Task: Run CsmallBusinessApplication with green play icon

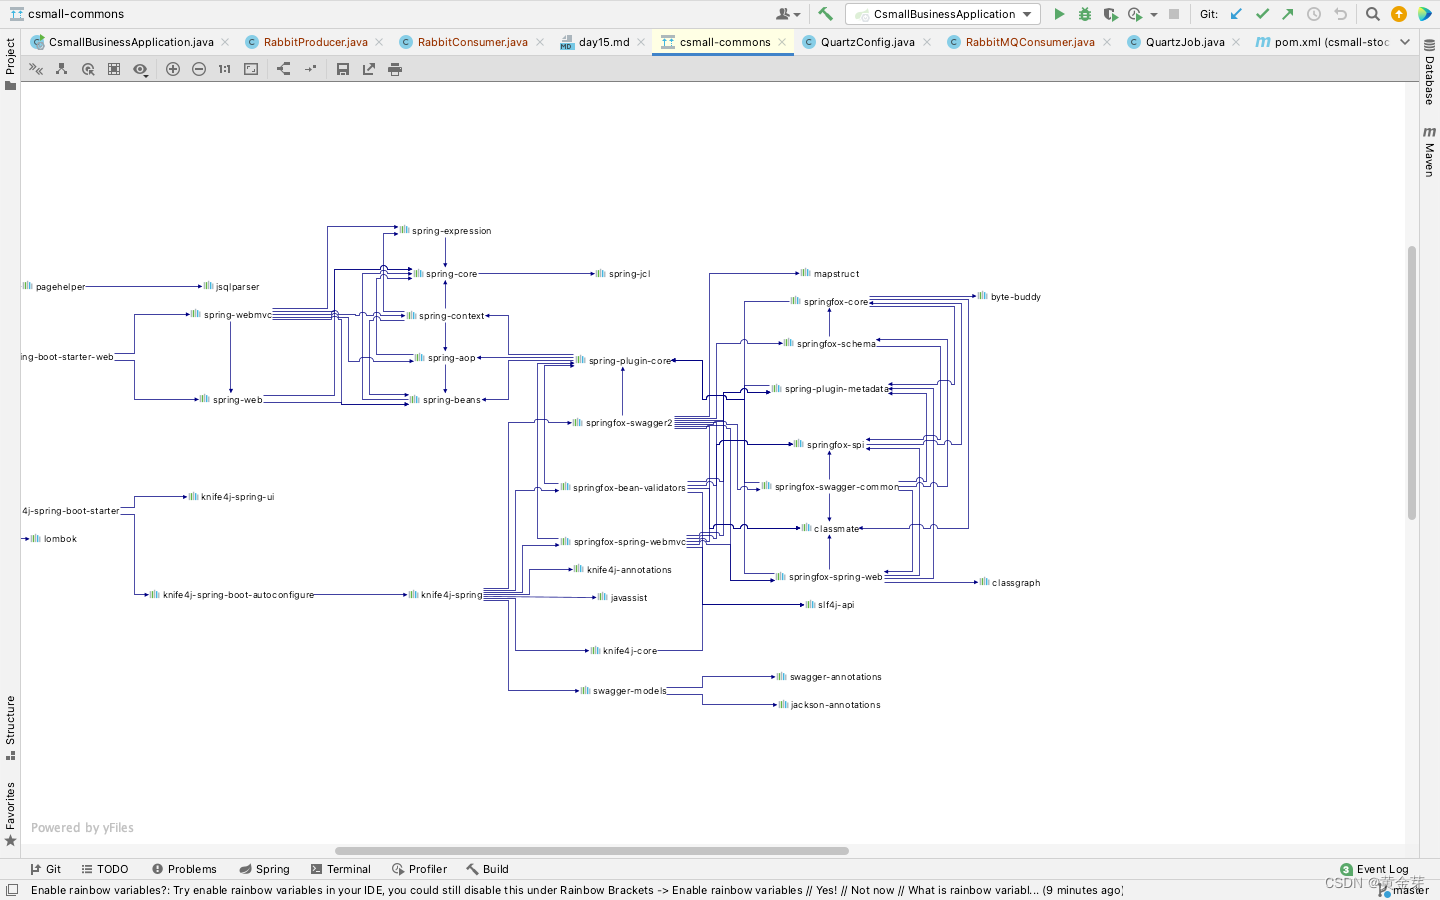Action: (x=1059, y=14)
